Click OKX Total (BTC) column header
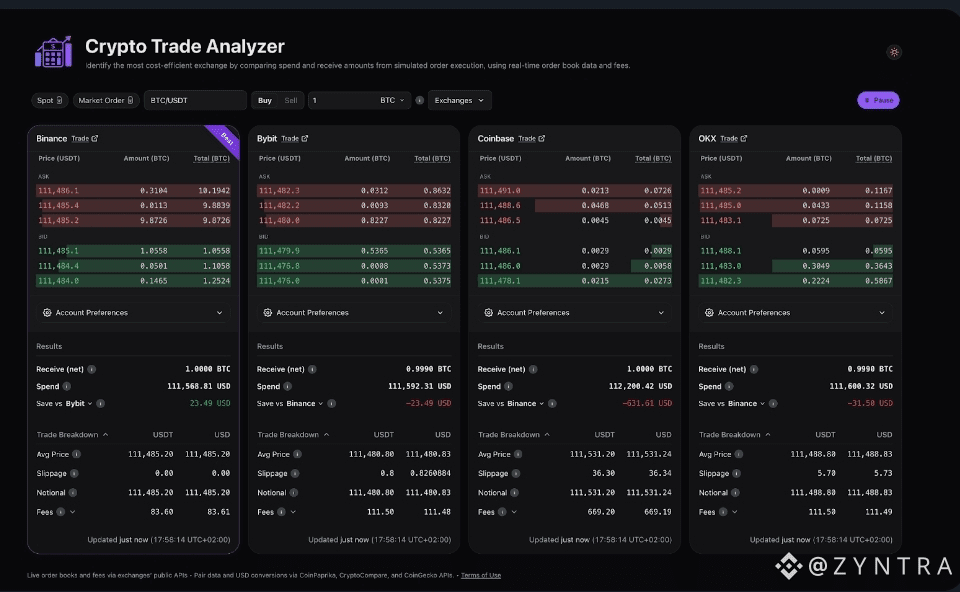960x592 pixels. [x=874, y=159]
